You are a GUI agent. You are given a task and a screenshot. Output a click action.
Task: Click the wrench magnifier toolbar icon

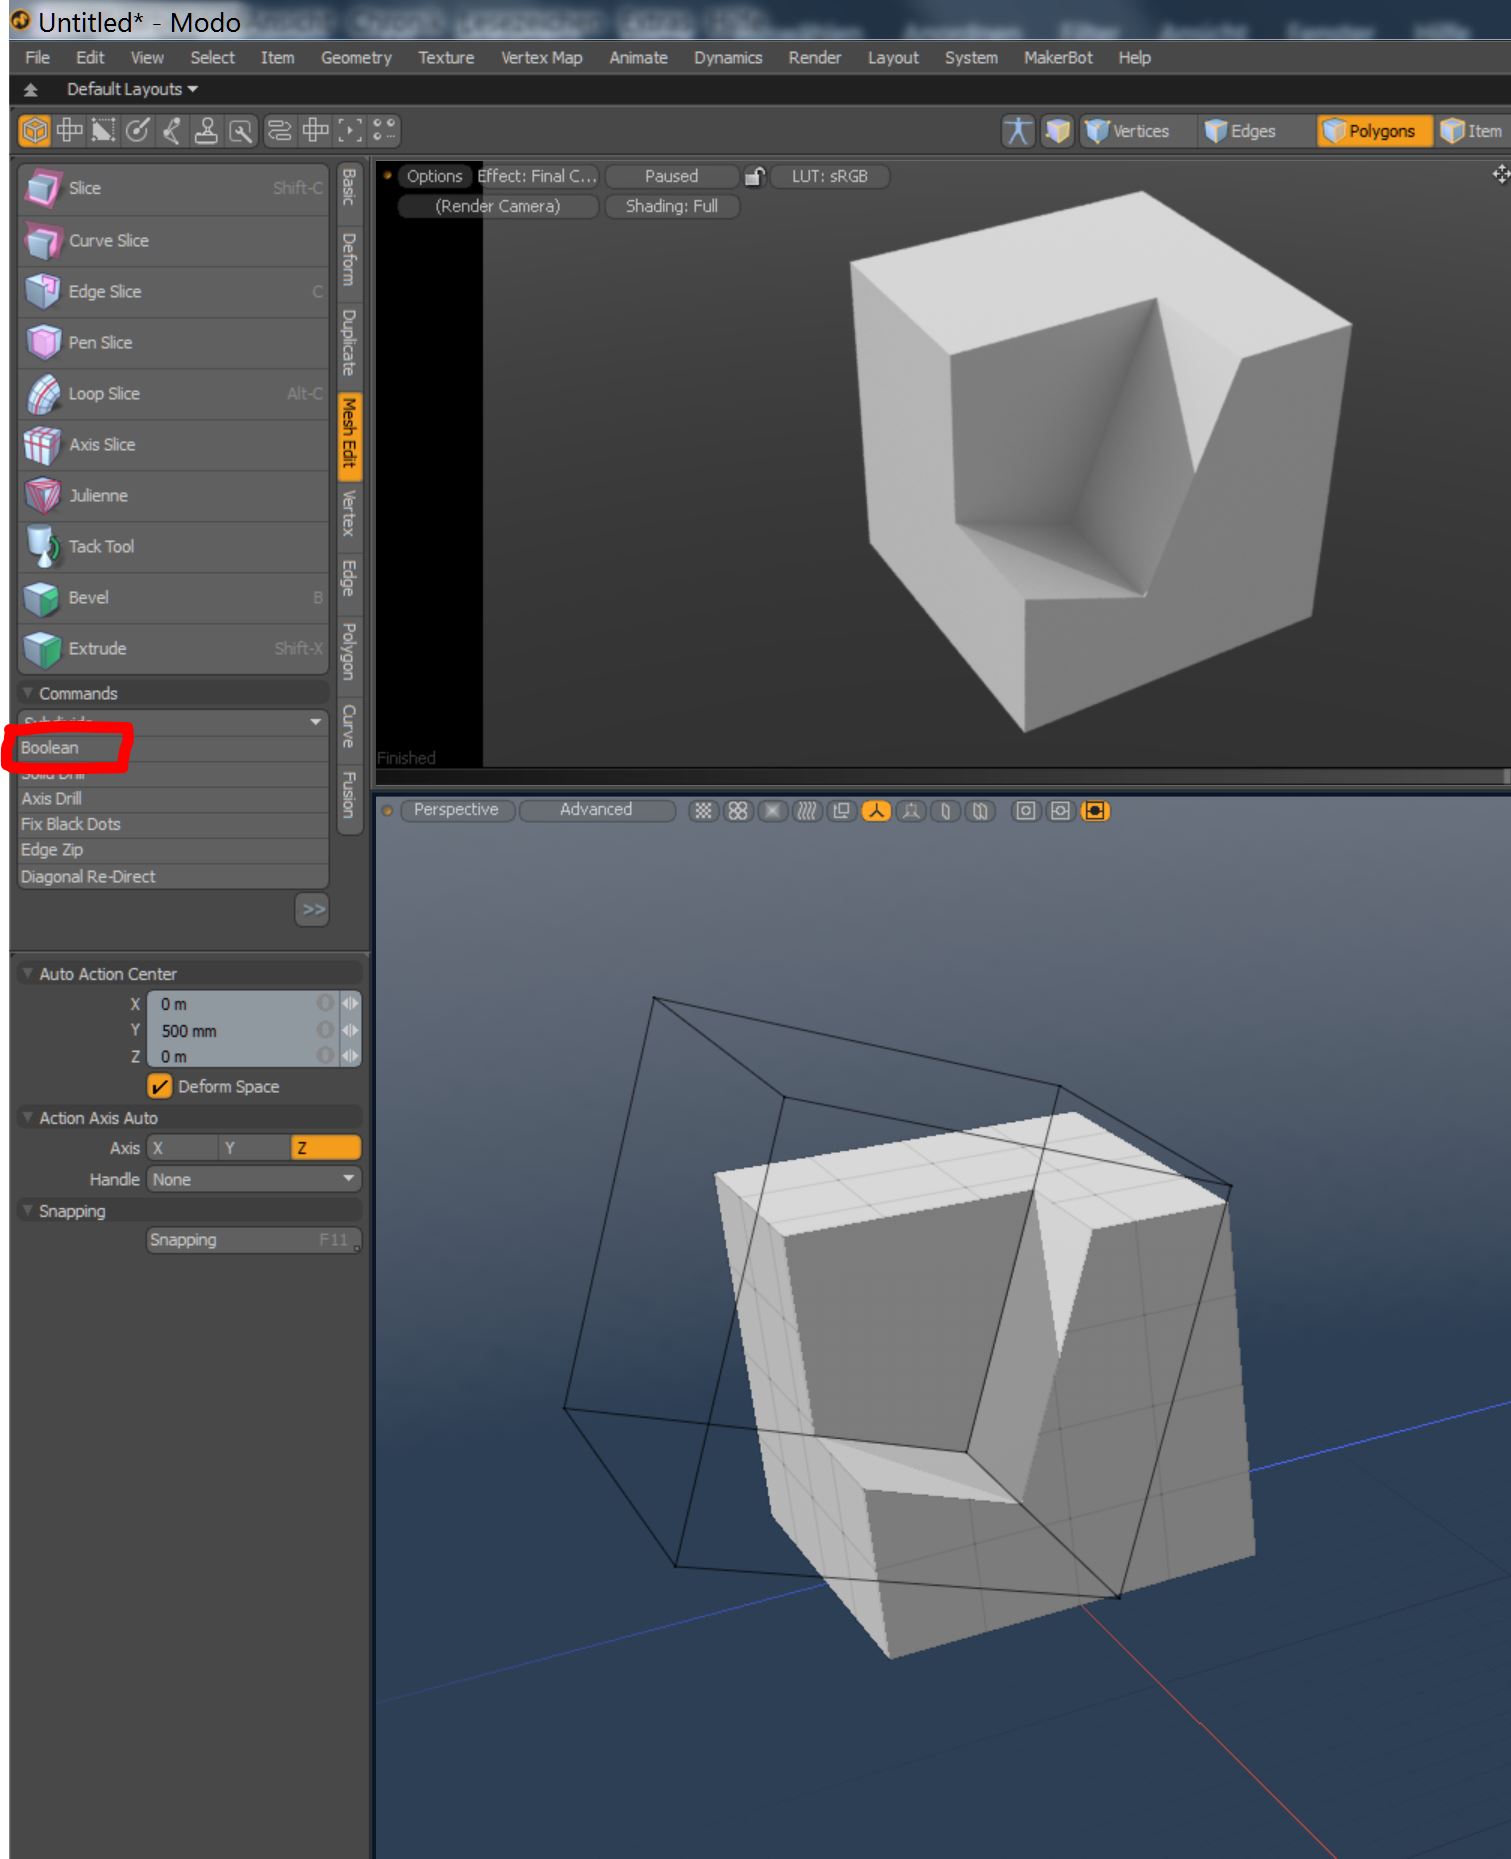[x=241, y=131]
